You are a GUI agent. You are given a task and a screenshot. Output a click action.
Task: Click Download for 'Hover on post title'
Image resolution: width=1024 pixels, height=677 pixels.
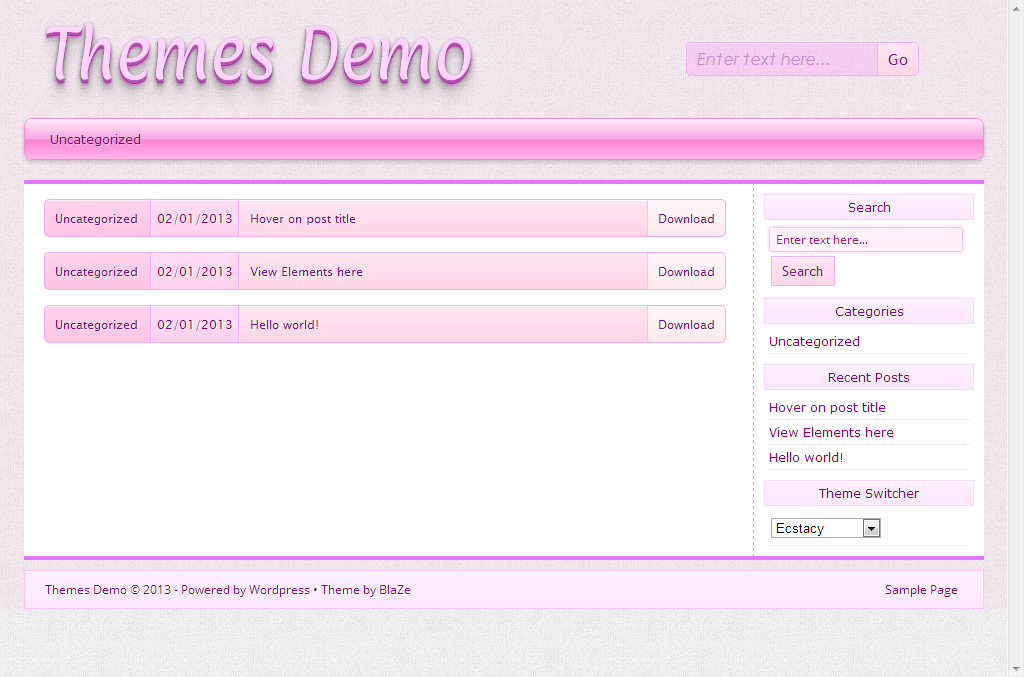tap(686, 219)
